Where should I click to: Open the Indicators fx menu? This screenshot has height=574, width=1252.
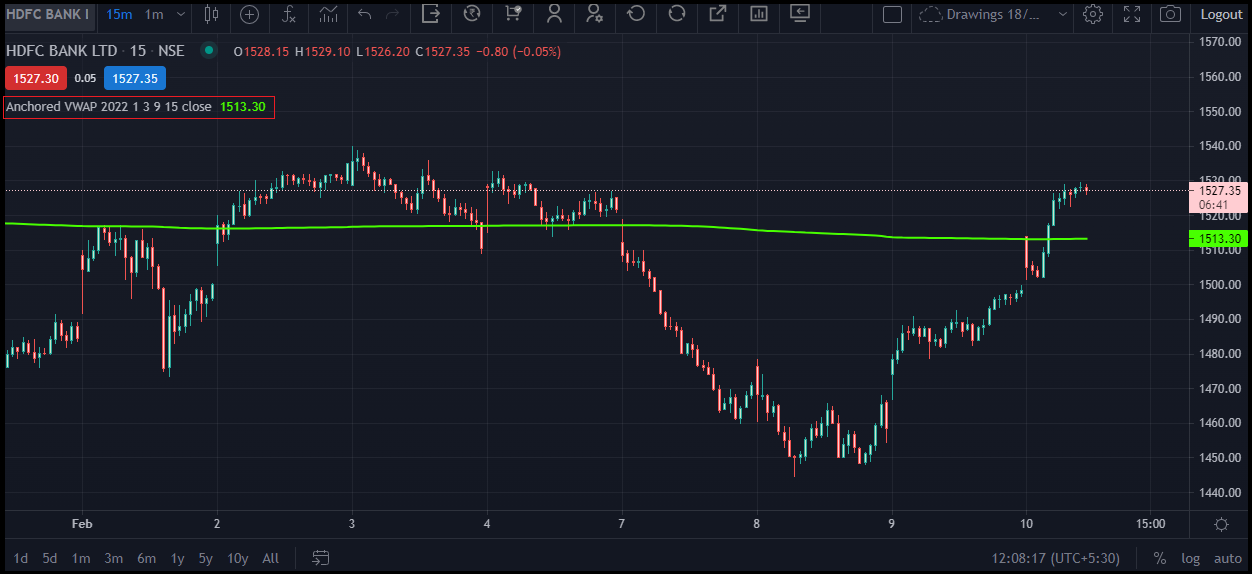[x=288, y=14]
